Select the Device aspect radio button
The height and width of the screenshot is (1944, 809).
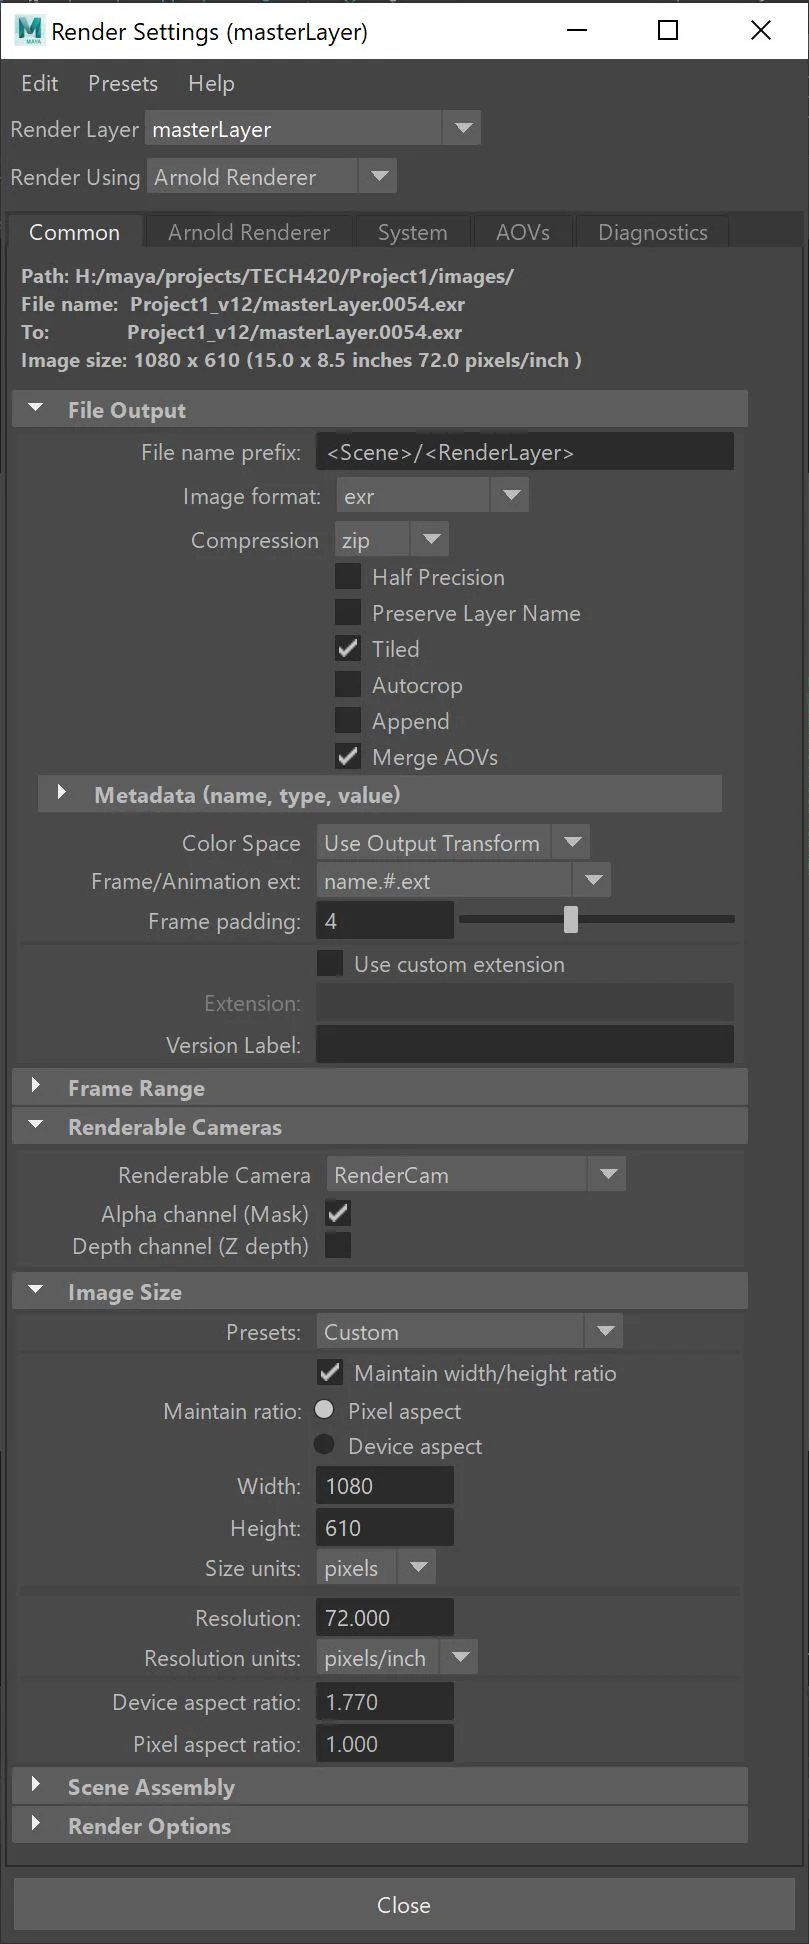coord(324,1445)
